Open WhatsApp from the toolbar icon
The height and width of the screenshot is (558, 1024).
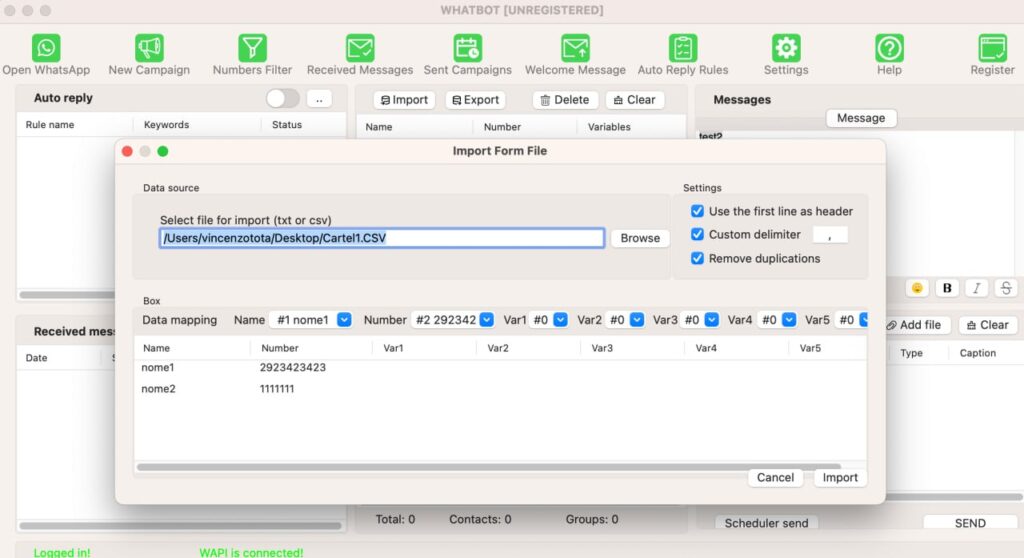pos(46,48)
